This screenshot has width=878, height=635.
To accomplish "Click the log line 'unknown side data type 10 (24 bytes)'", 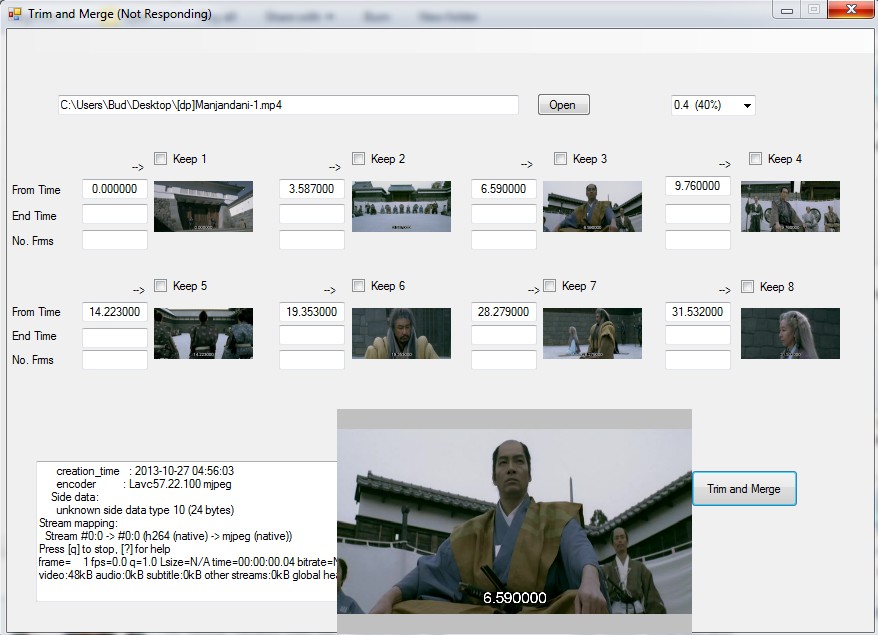I will [x=144, y=510].
